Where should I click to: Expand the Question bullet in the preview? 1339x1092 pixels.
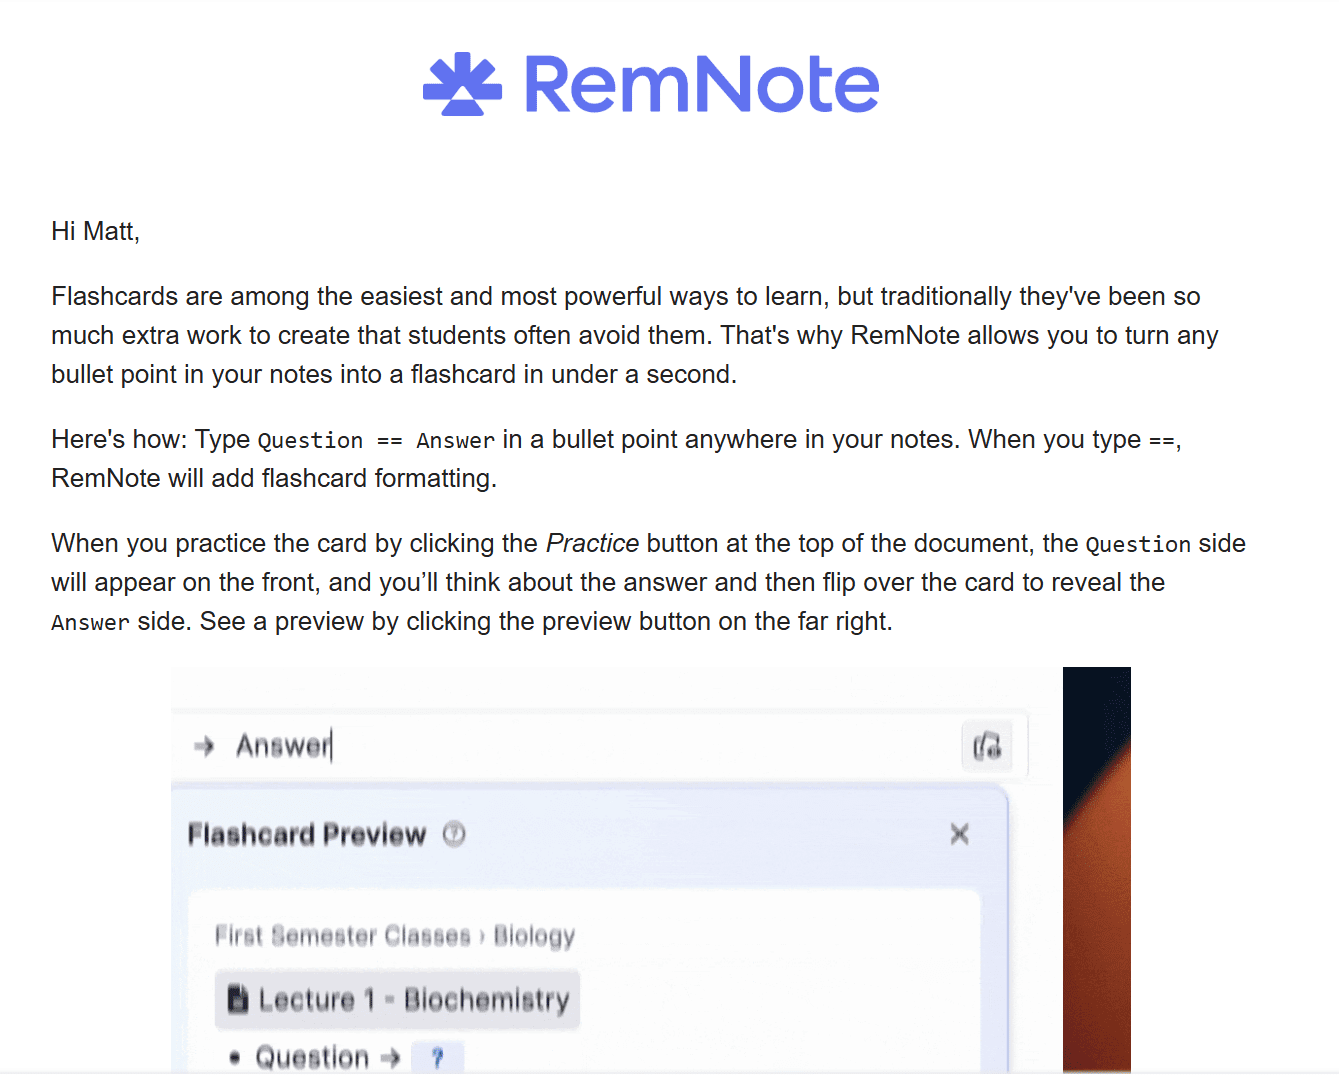[x=233, y=1058]
